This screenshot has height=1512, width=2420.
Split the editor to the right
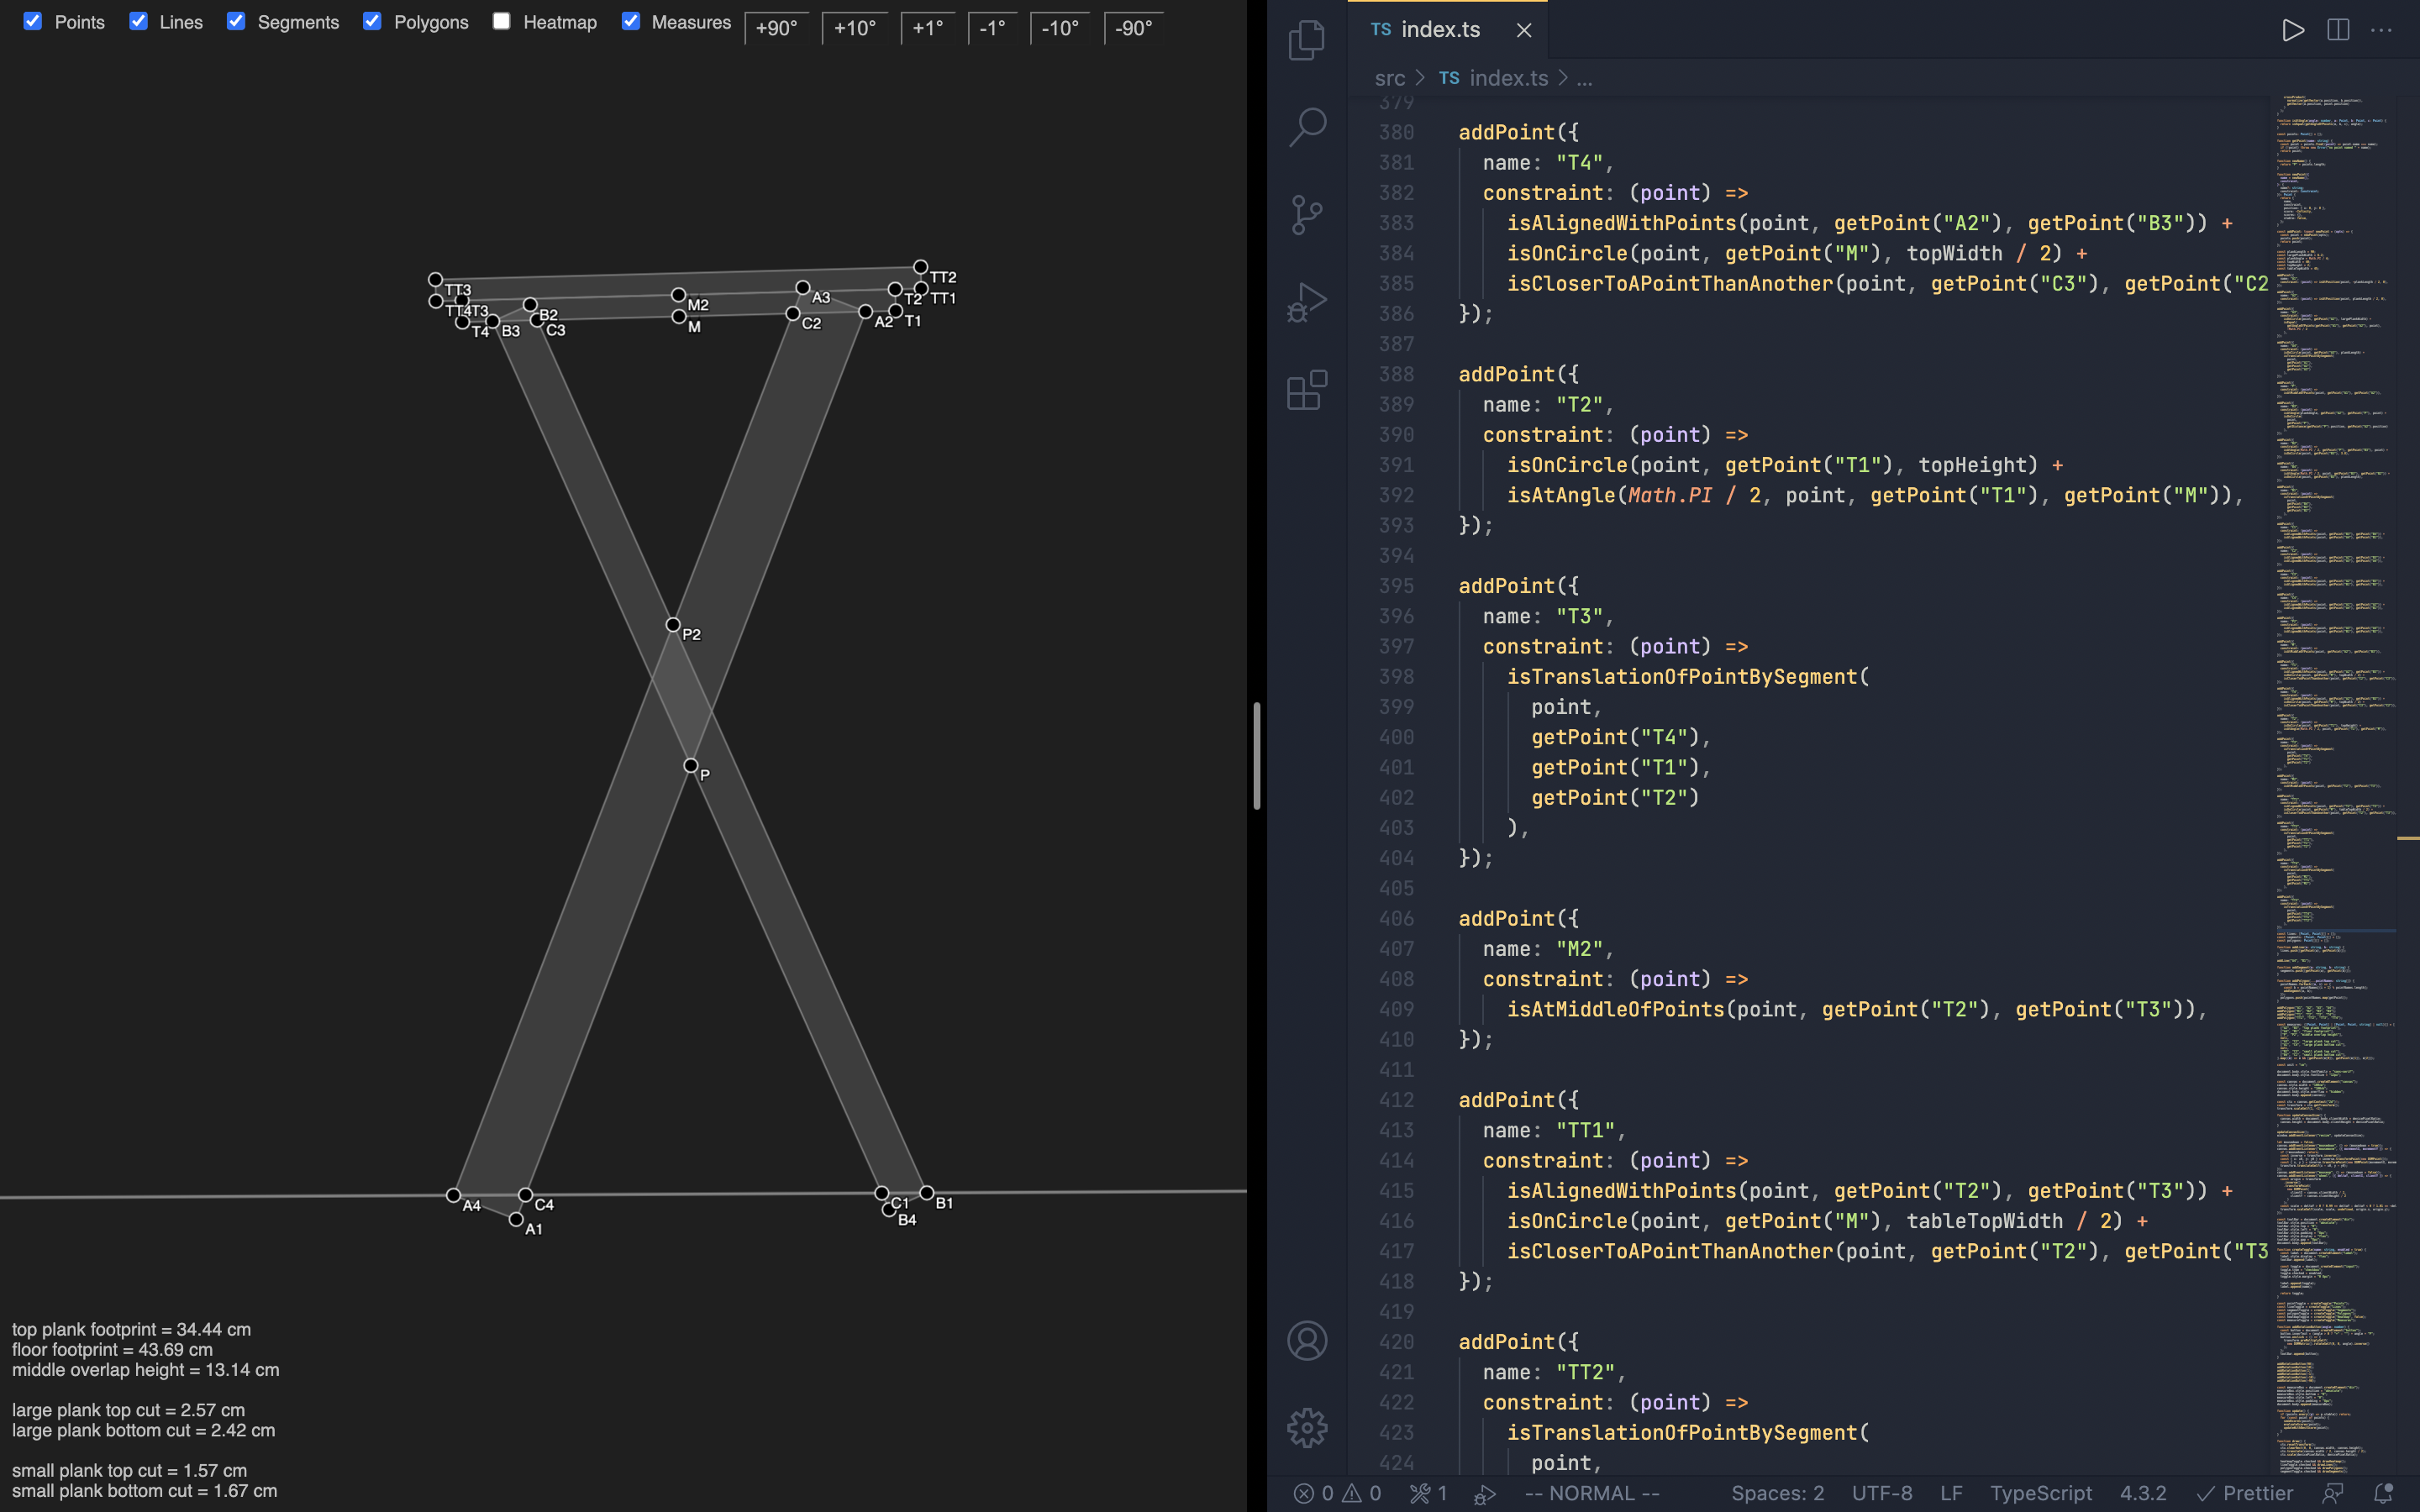click(x=2338, y=30)
